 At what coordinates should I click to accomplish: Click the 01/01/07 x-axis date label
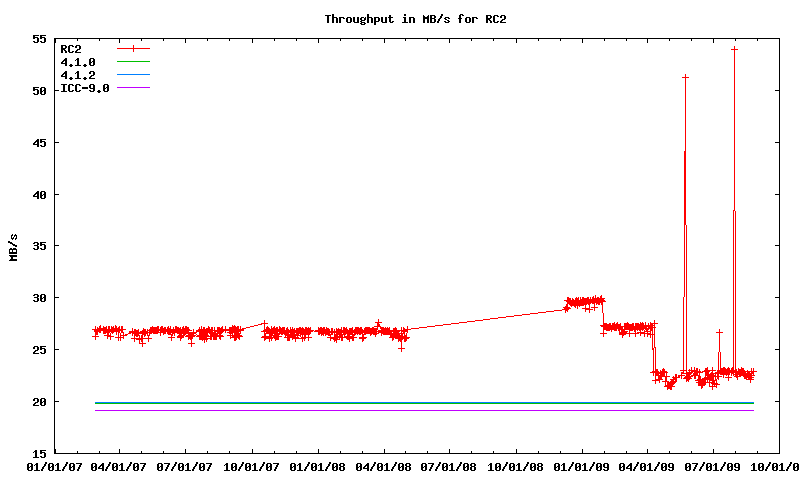(x=54, y=466)
